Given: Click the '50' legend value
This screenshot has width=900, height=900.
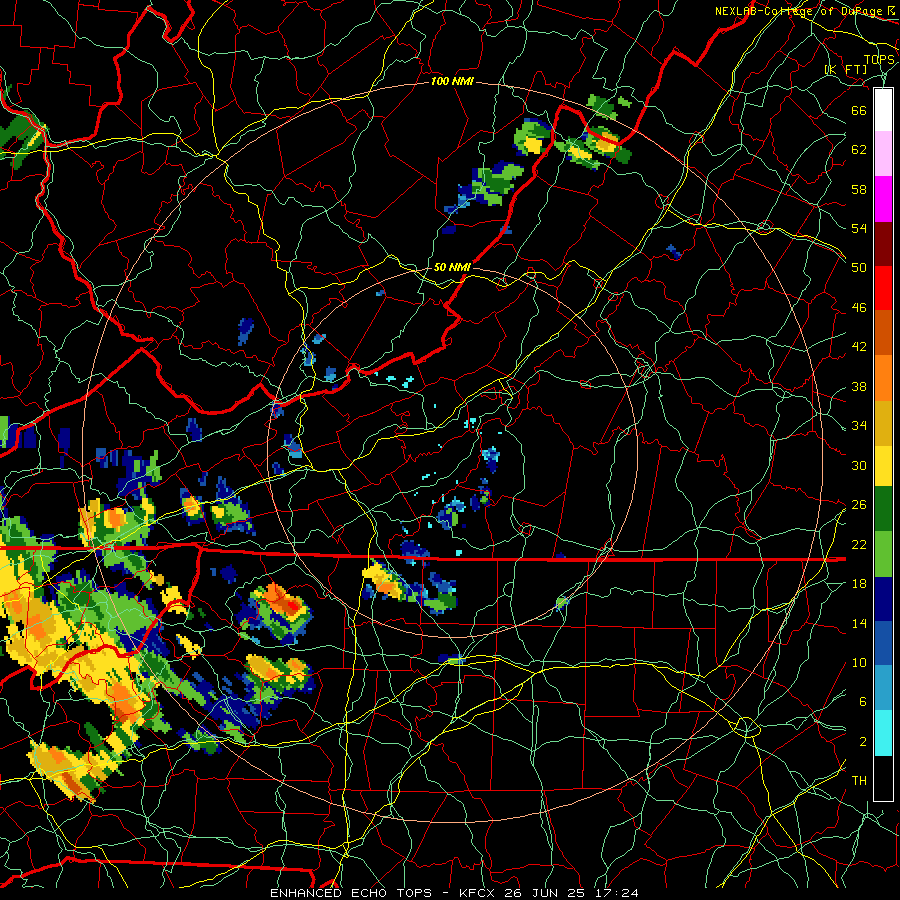Looking at the screenshot, I should [859, 267].
